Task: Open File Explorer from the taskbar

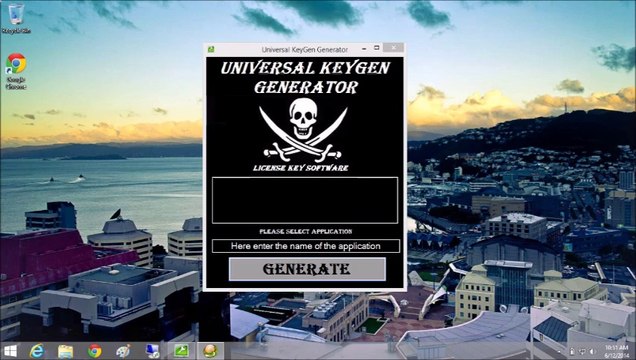Action: pyautogui.click(x=65, y=351)
